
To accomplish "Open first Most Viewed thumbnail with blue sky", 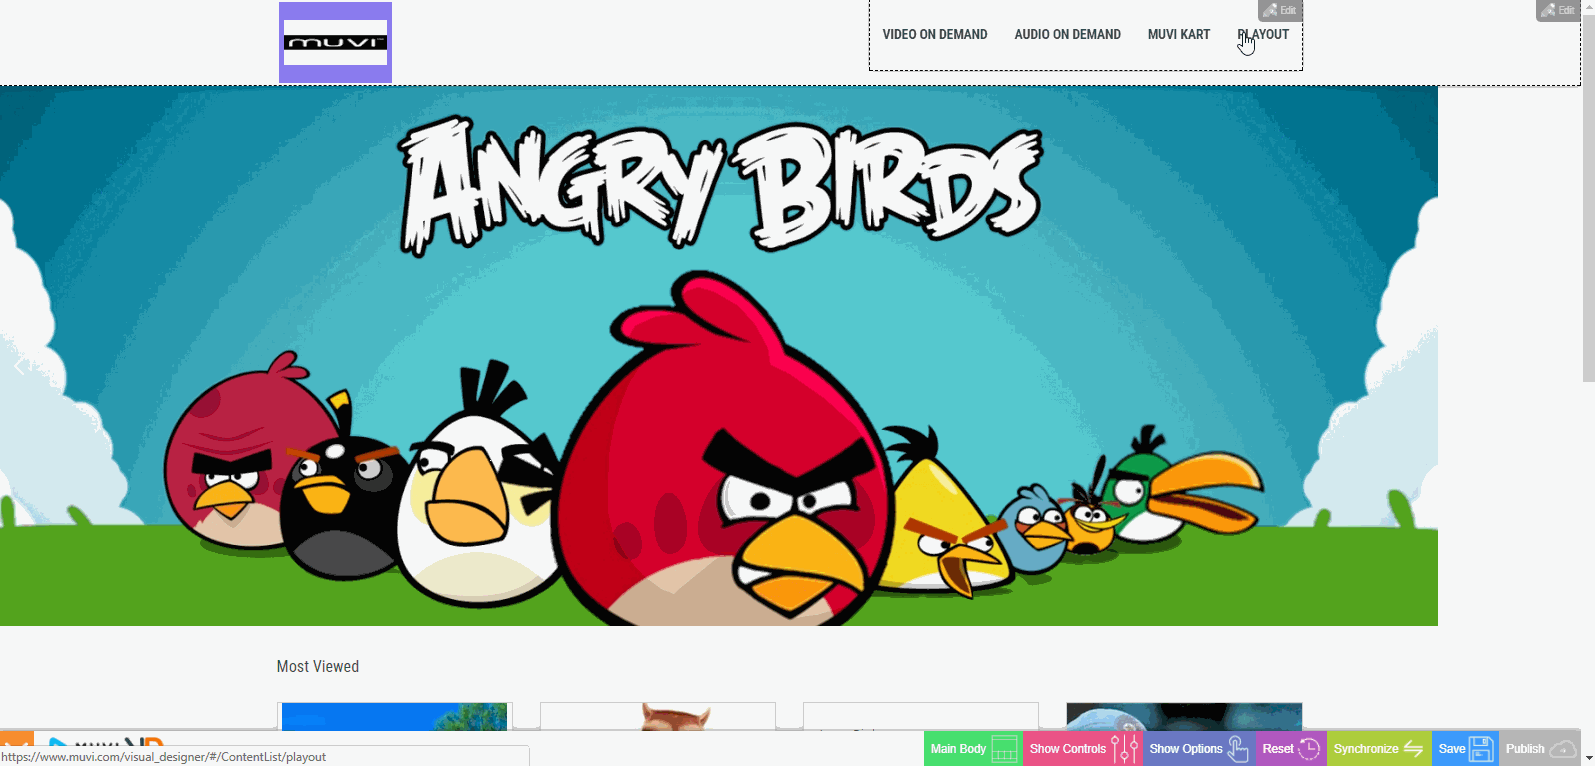I will pos(394,716).
